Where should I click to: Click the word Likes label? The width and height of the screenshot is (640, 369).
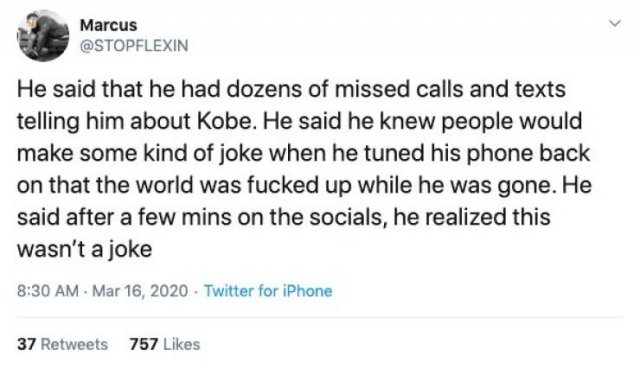coord(182,344)
